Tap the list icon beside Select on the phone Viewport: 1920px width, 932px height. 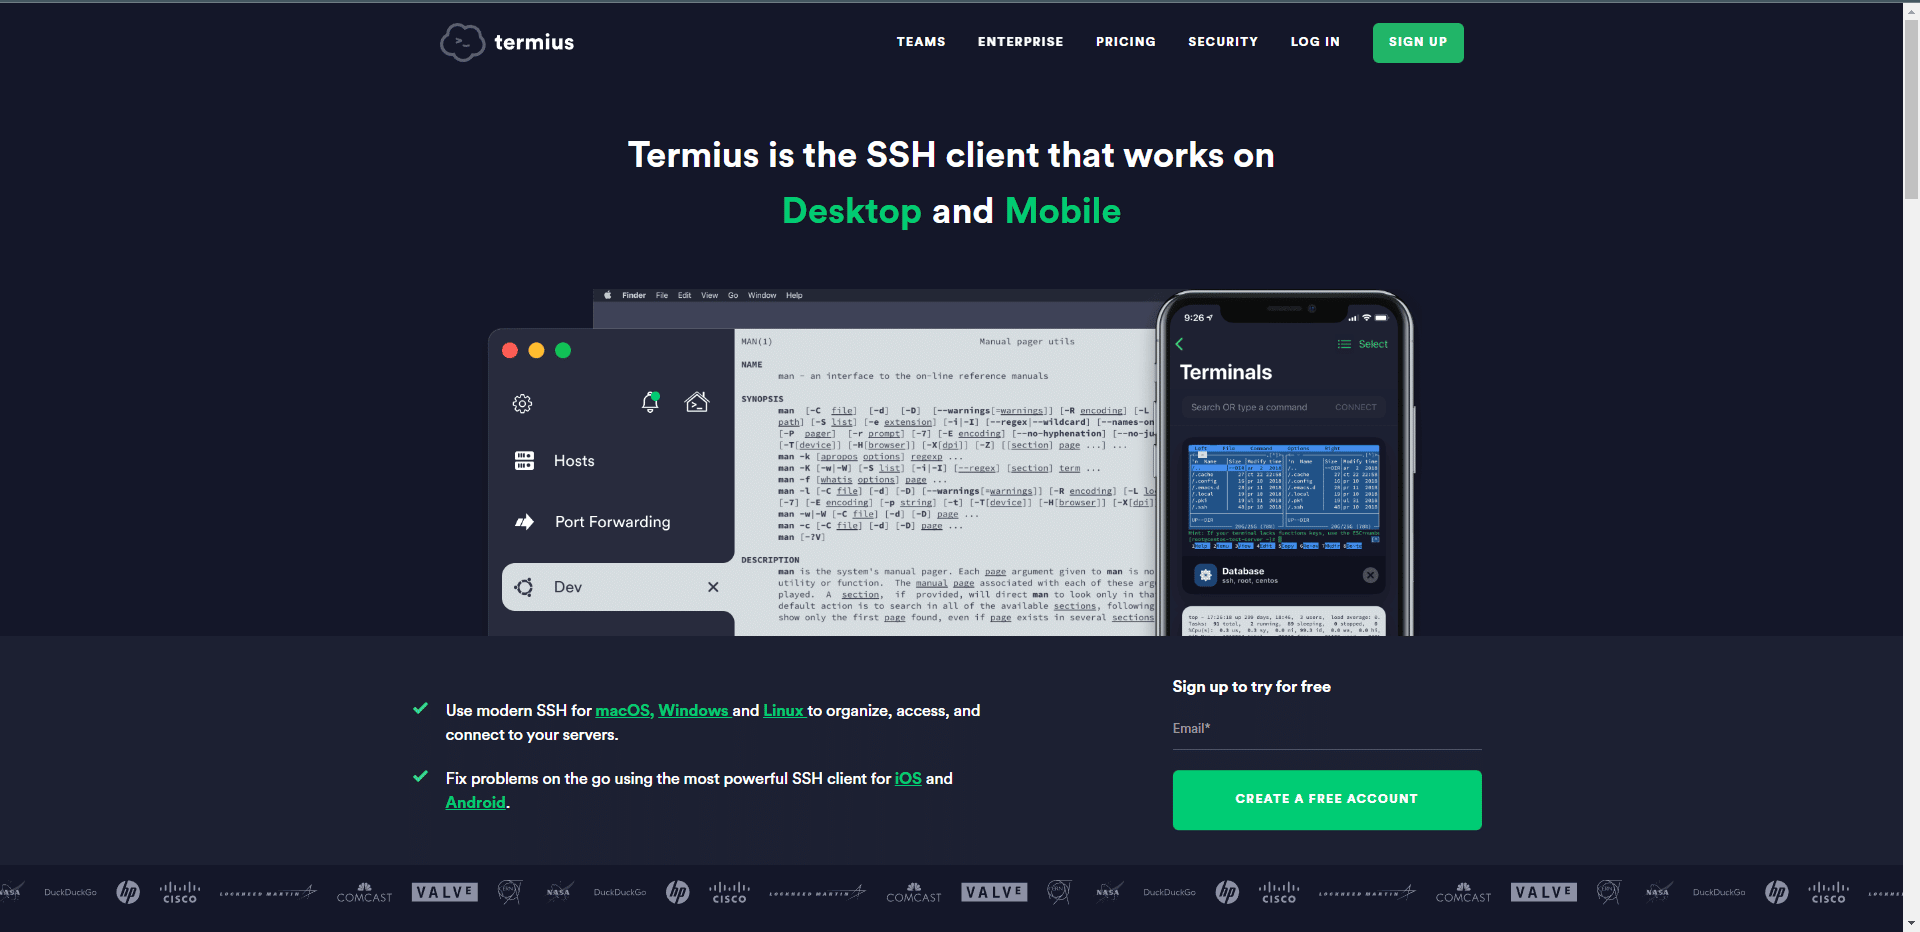(1344, 344)
